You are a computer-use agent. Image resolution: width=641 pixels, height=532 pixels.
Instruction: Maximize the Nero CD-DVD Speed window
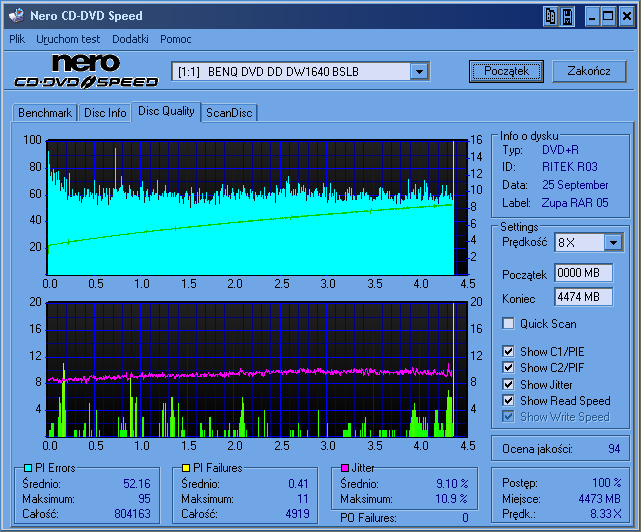608,17
